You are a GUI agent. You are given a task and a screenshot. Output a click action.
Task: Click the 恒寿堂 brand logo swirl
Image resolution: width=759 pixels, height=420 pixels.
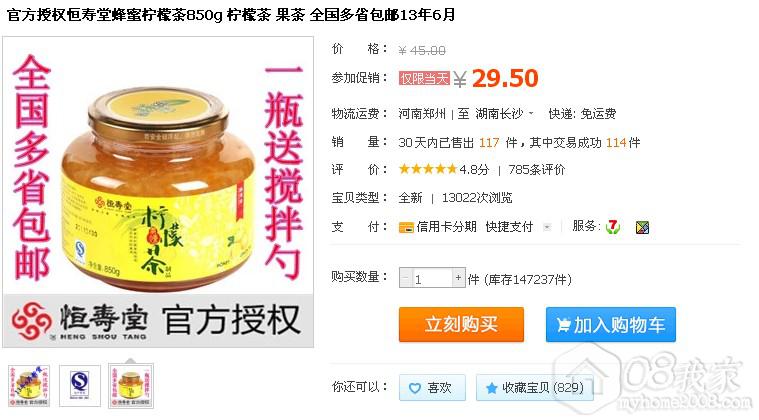coord(32,321)
